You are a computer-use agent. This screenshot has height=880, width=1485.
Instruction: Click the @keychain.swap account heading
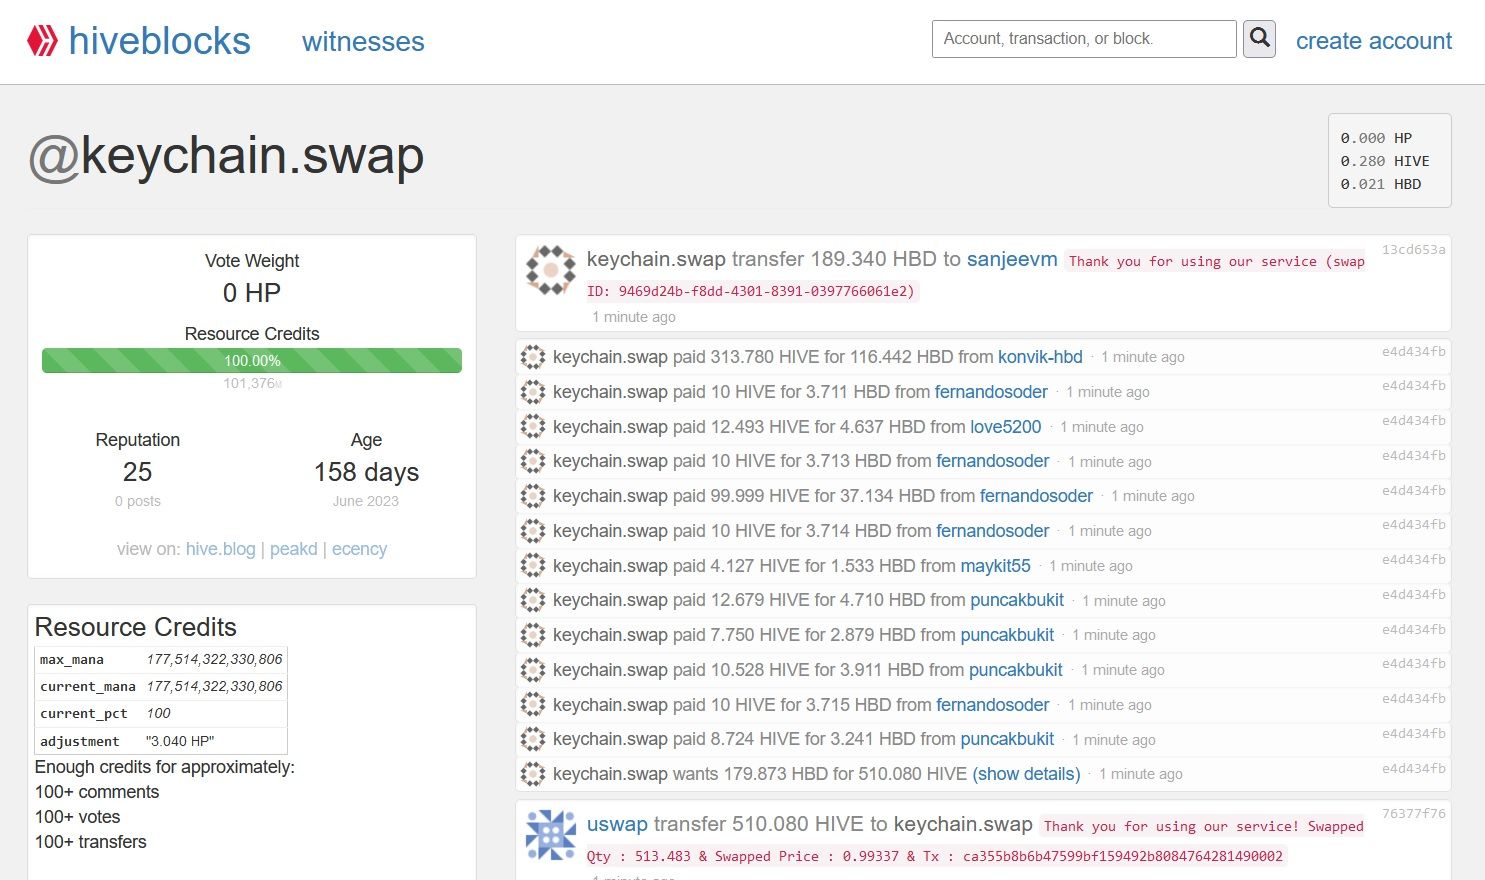[x=226, y=156]
